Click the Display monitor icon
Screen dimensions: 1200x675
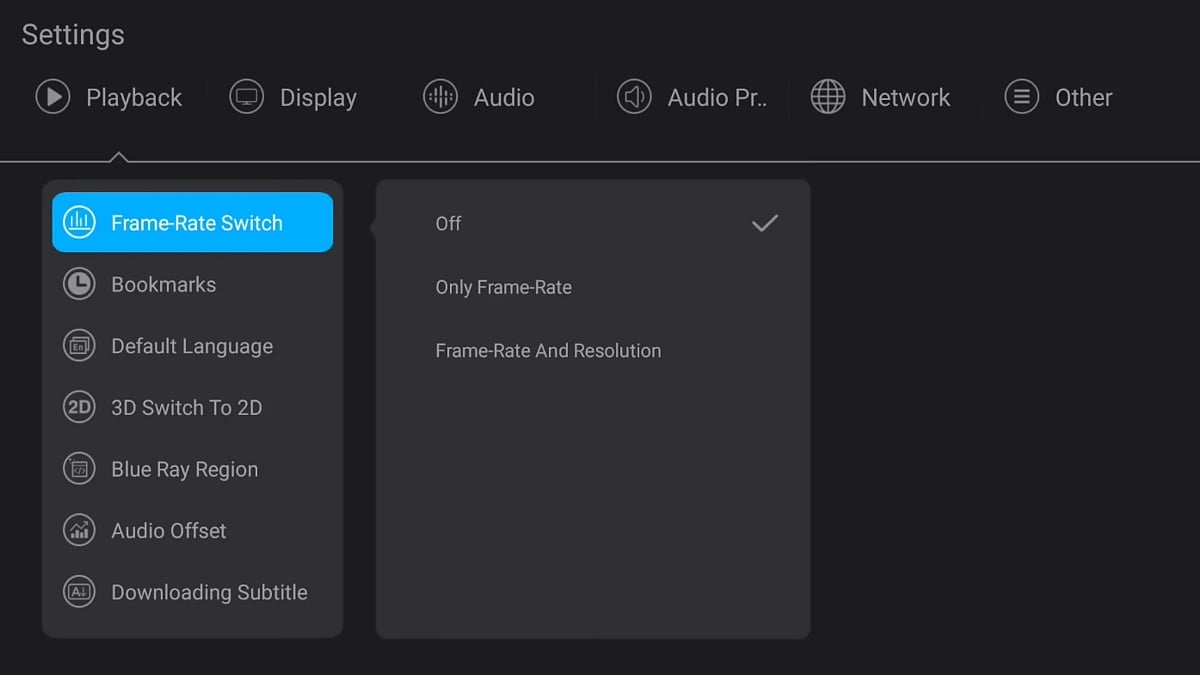[x=246, y=97]
